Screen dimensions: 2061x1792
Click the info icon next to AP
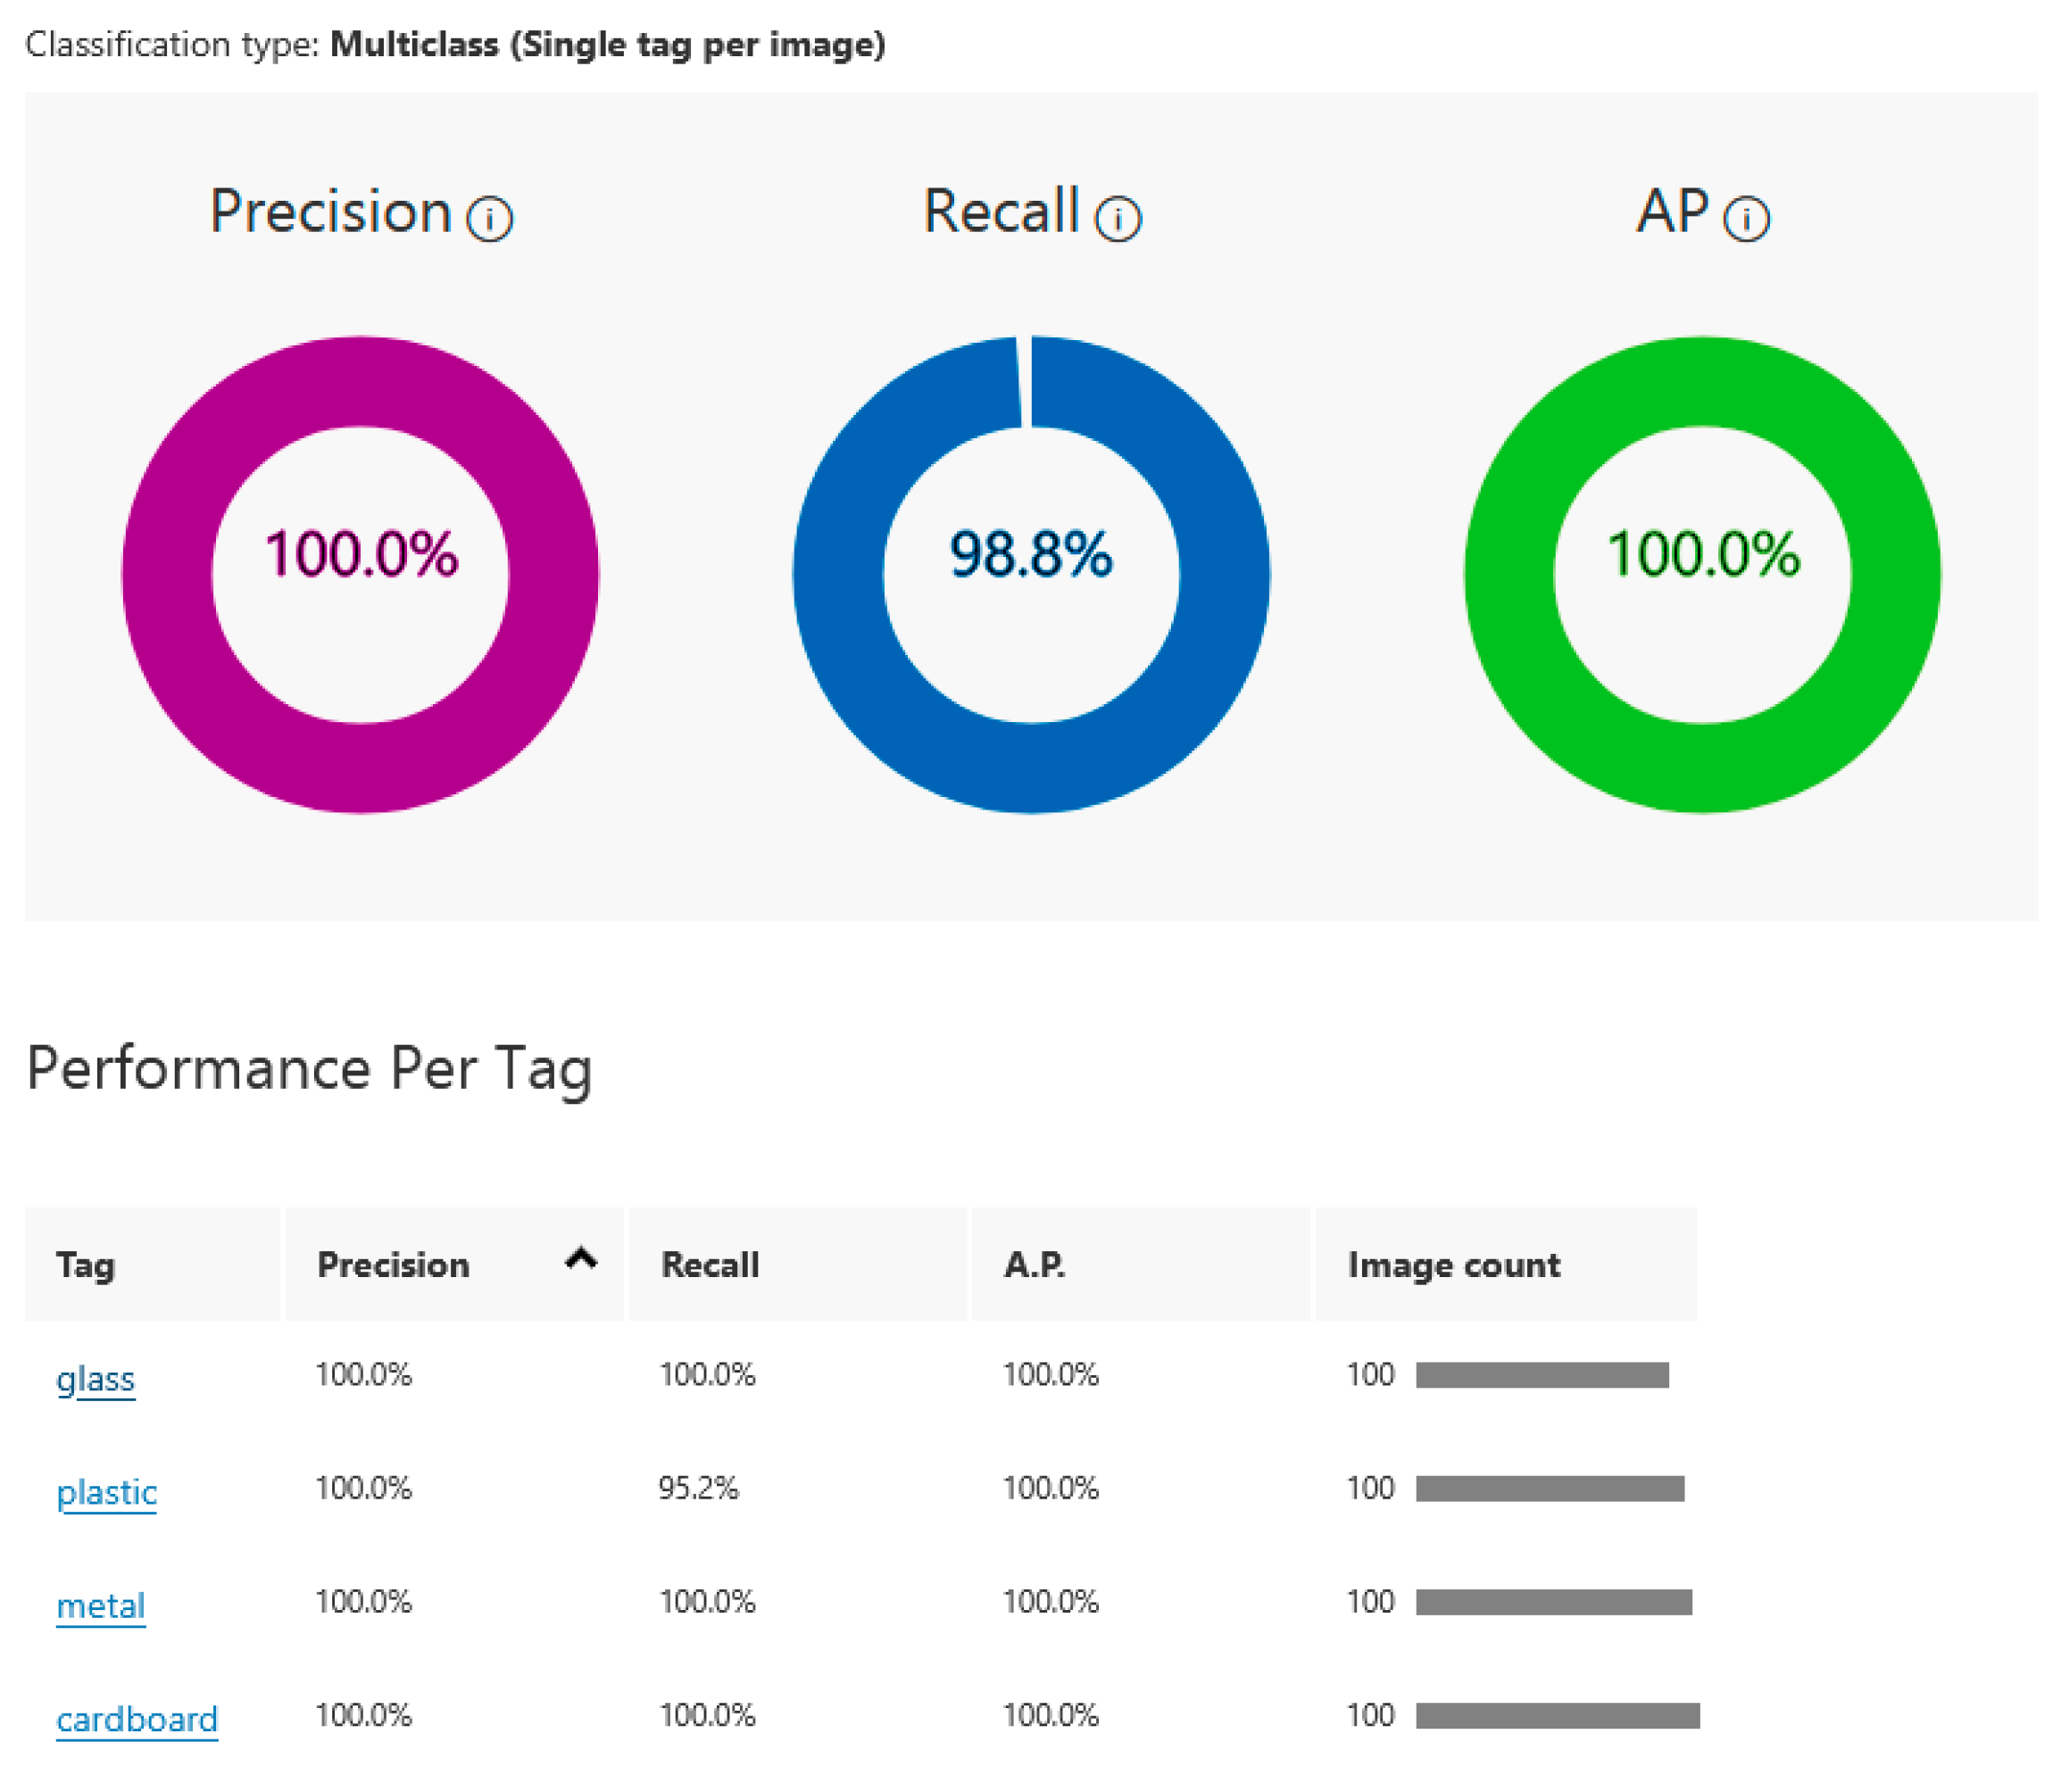[1746, 218]
